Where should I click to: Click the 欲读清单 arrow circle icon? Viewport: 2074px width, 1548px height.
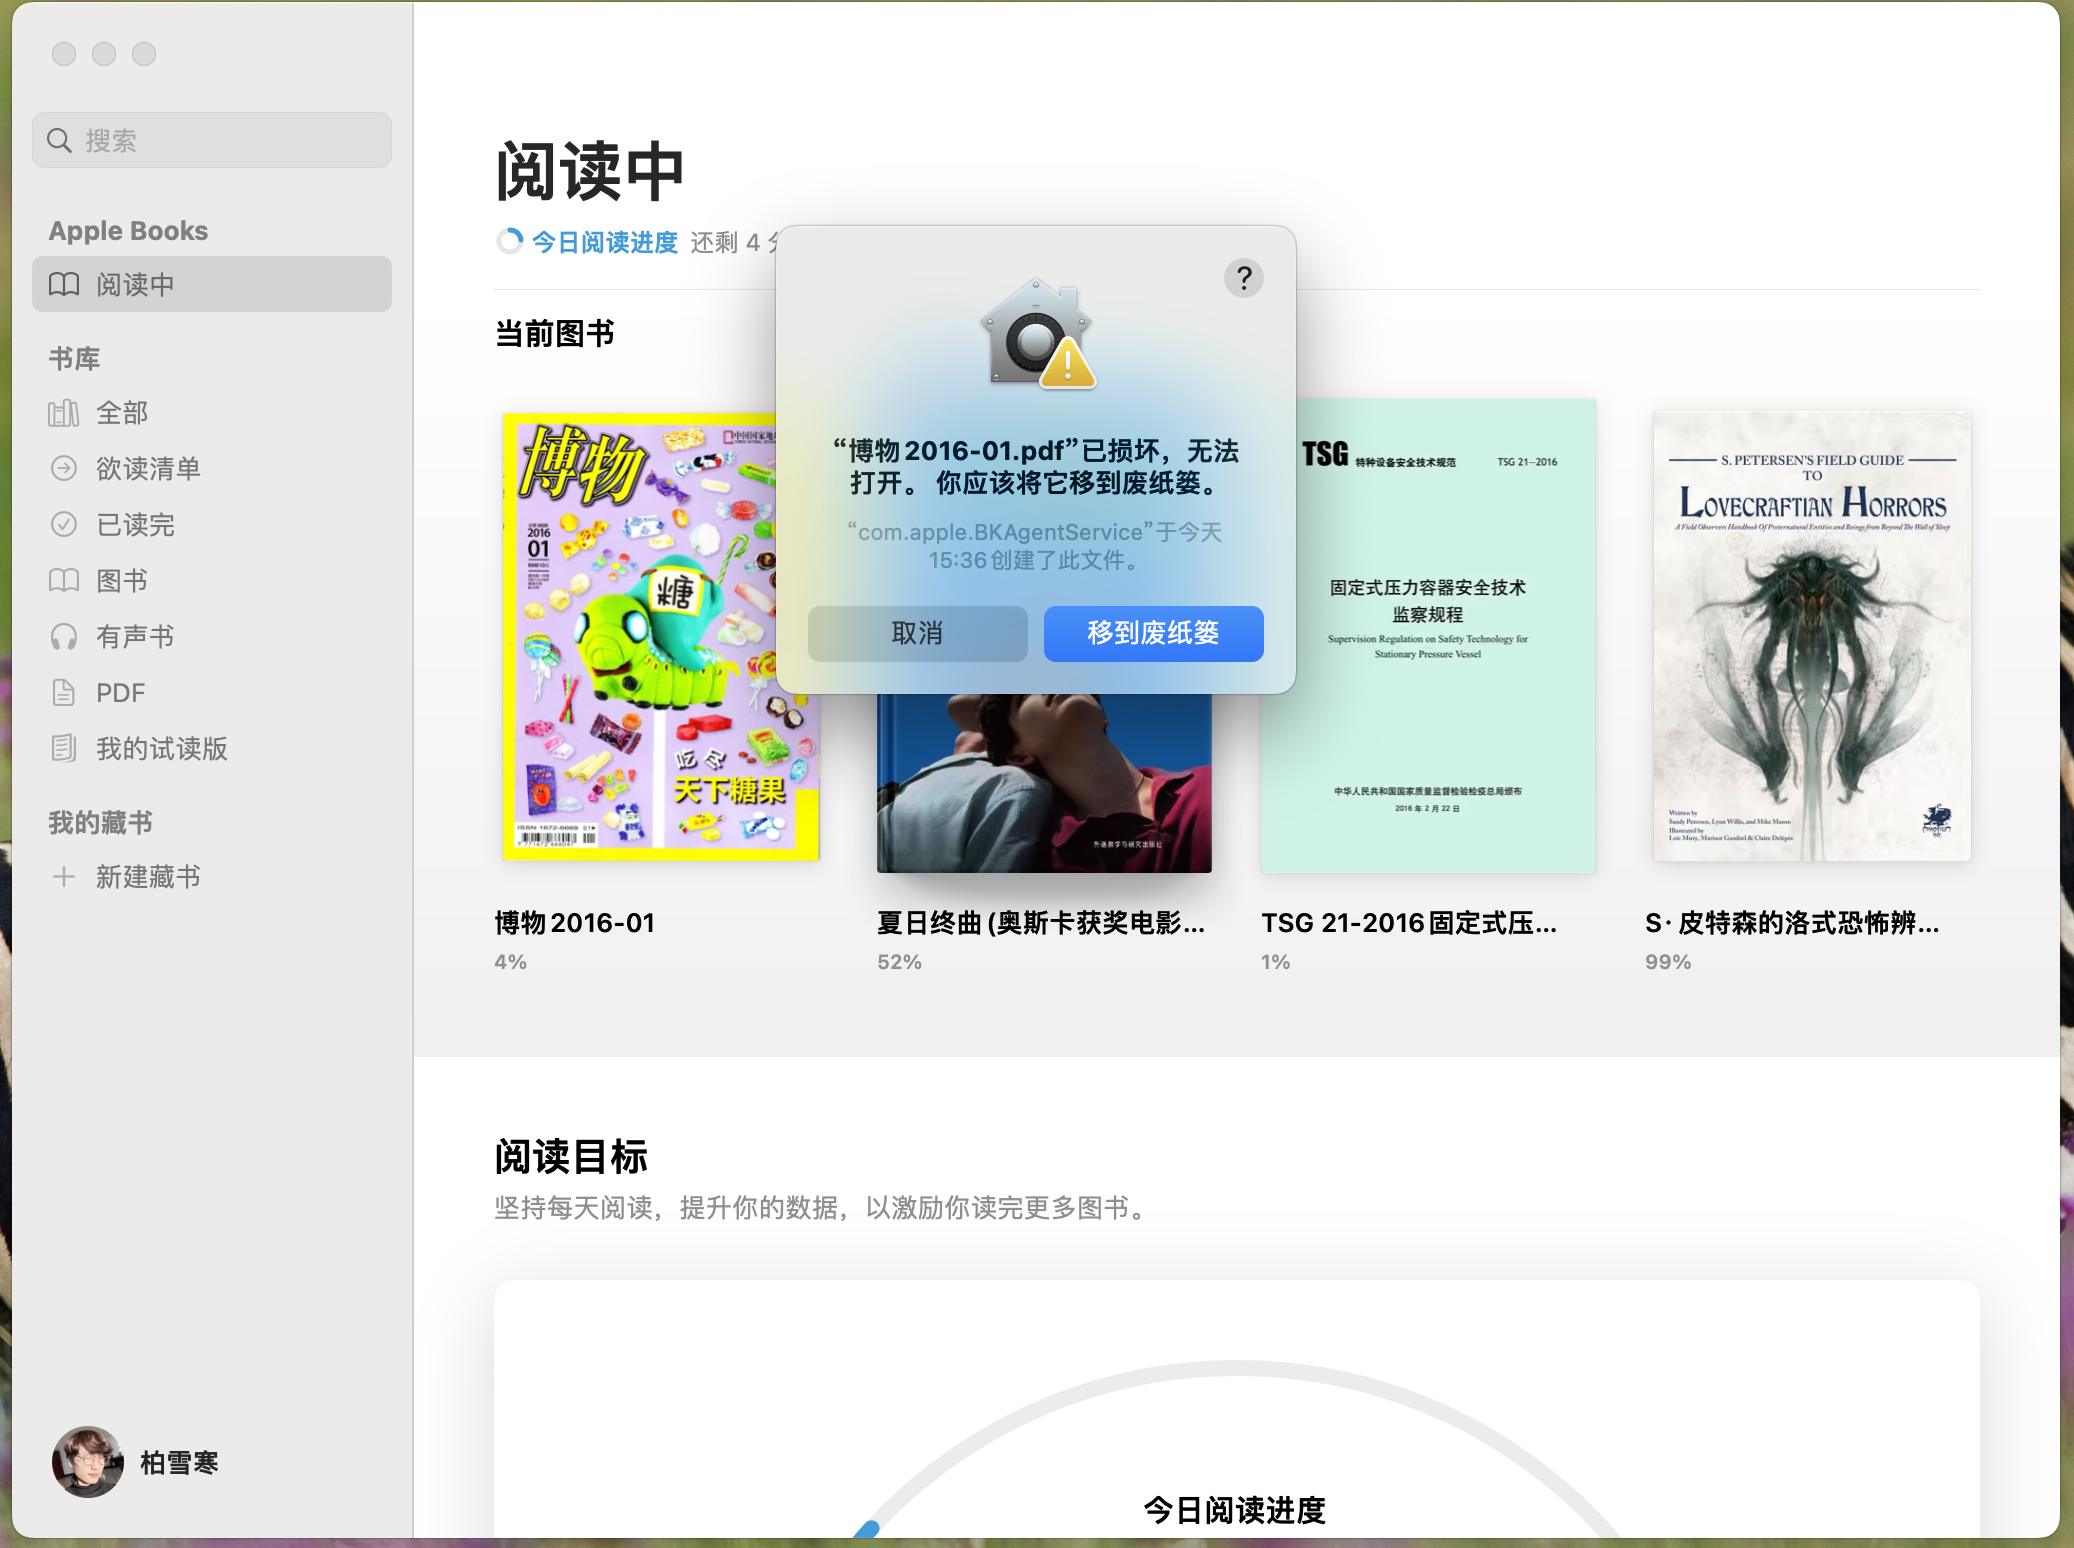tap(64, 469)
